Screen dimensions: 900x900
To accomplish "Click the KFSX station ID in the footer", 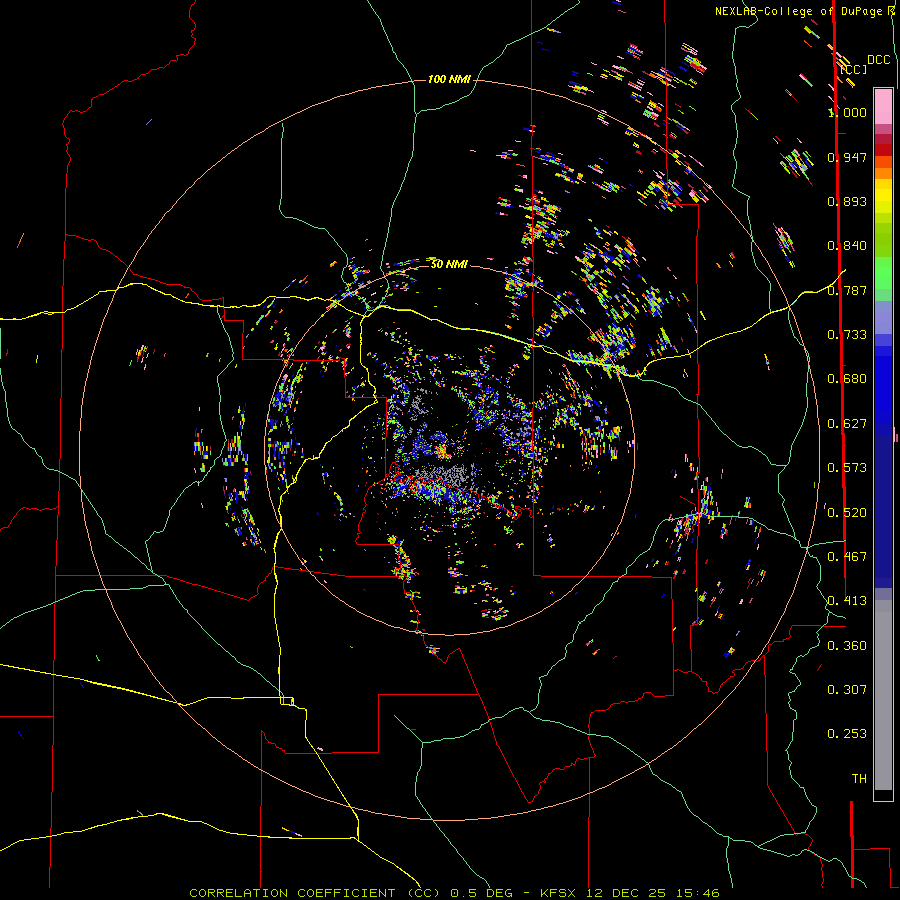I will click(560, 893).
